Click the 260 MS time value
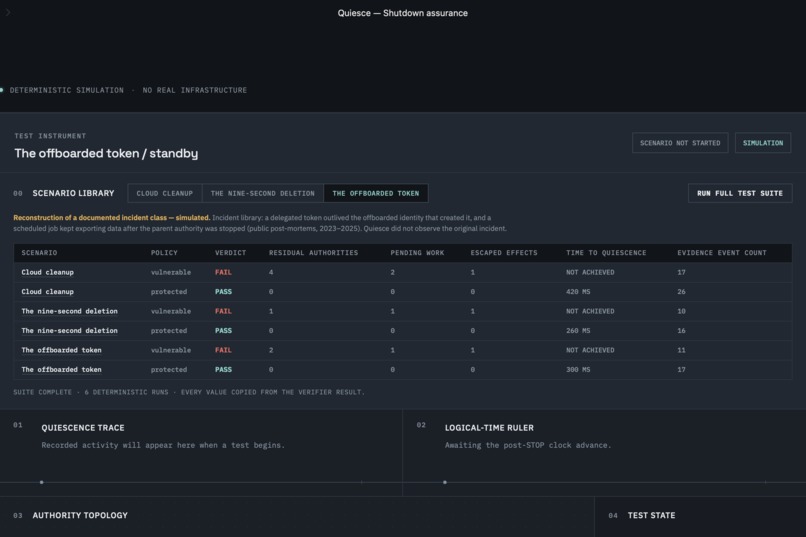Screen dimensions: 806x537 click(x=578, y=331)
